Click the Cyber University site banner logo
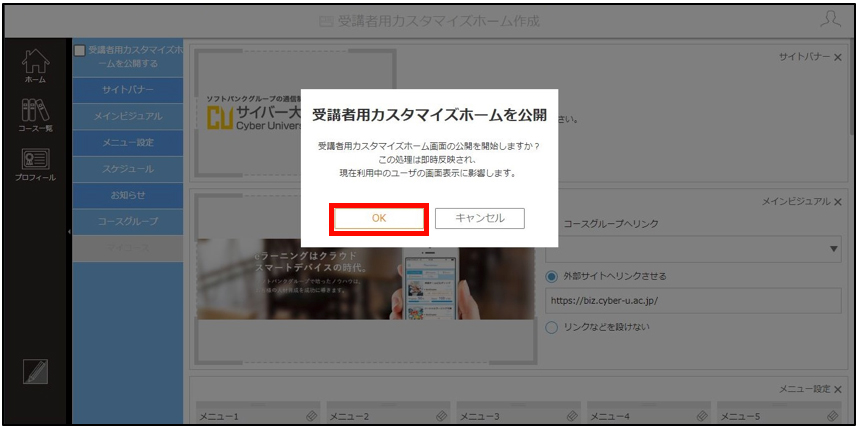The width and height of the screenshot is (857, 430). click(x=254, y=115)
